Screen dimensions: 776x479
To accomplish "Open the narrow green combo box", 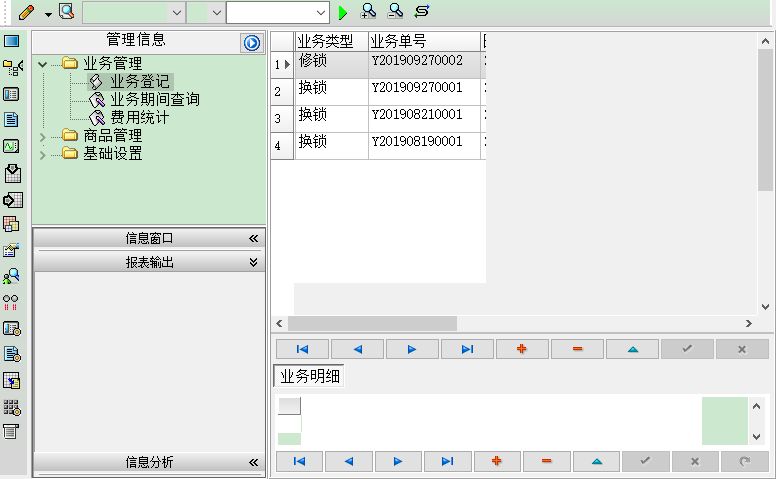I will pyautogui.click(x=205, y=12).
